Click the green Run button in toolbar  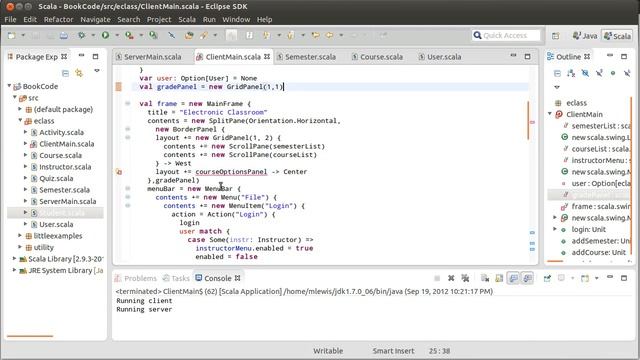[x=105, y=36]
